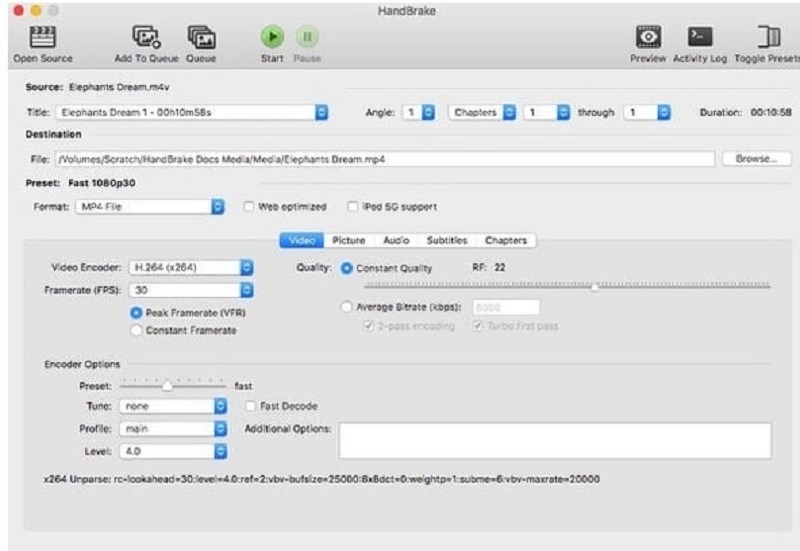The width and height of the screenshot is (800, 551).
Task: Click the Additional Options text field
Action: pyautogui.click(x=554, y=440)
